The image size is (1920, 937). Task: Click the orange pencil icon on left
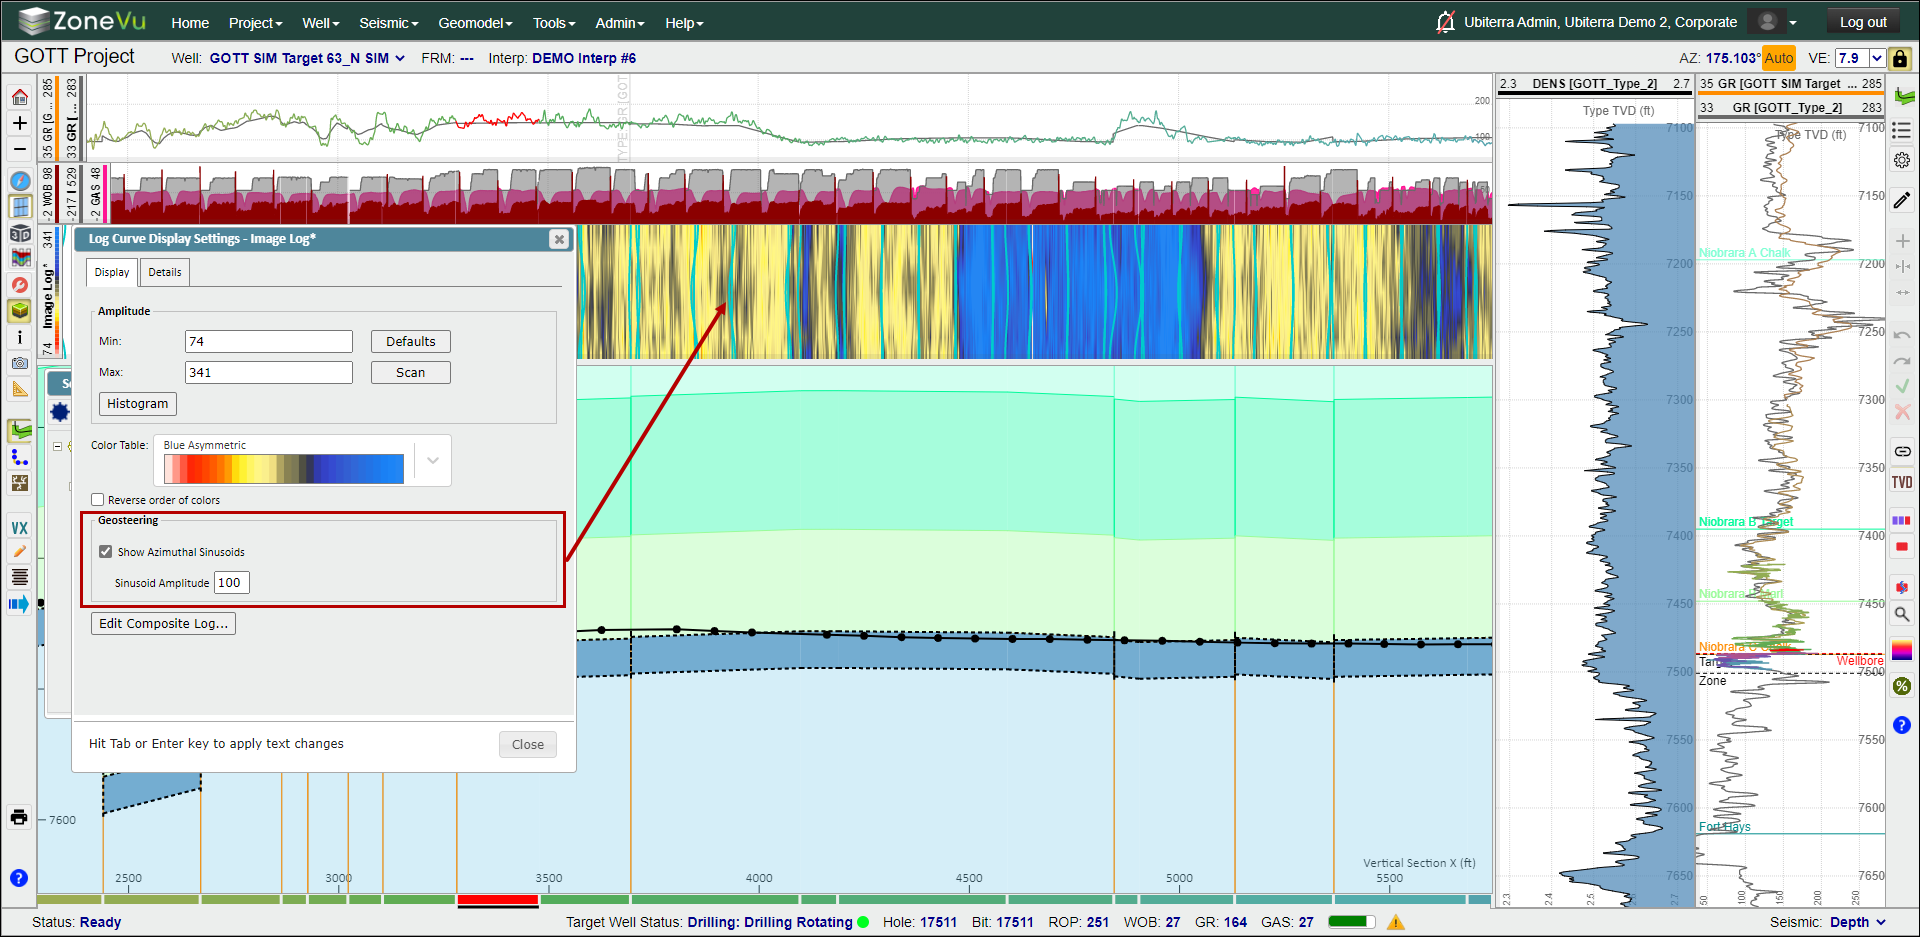point(19,551)
